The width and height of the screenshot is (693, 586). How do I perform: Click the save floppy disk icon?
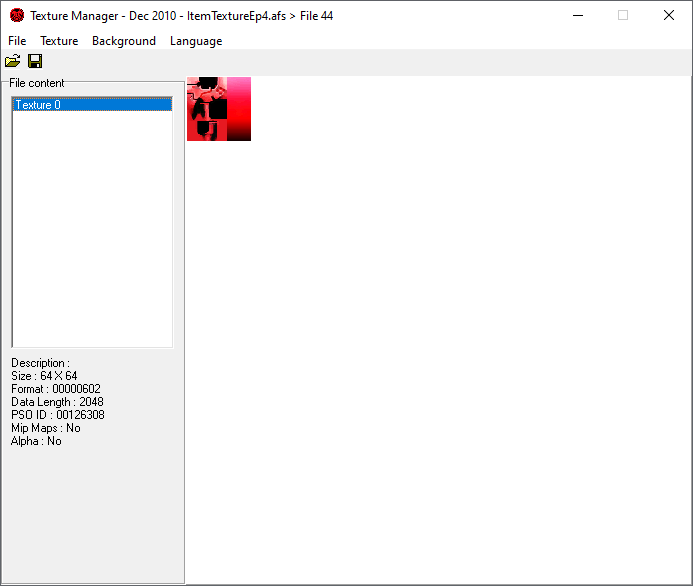(x=35, y=61)
